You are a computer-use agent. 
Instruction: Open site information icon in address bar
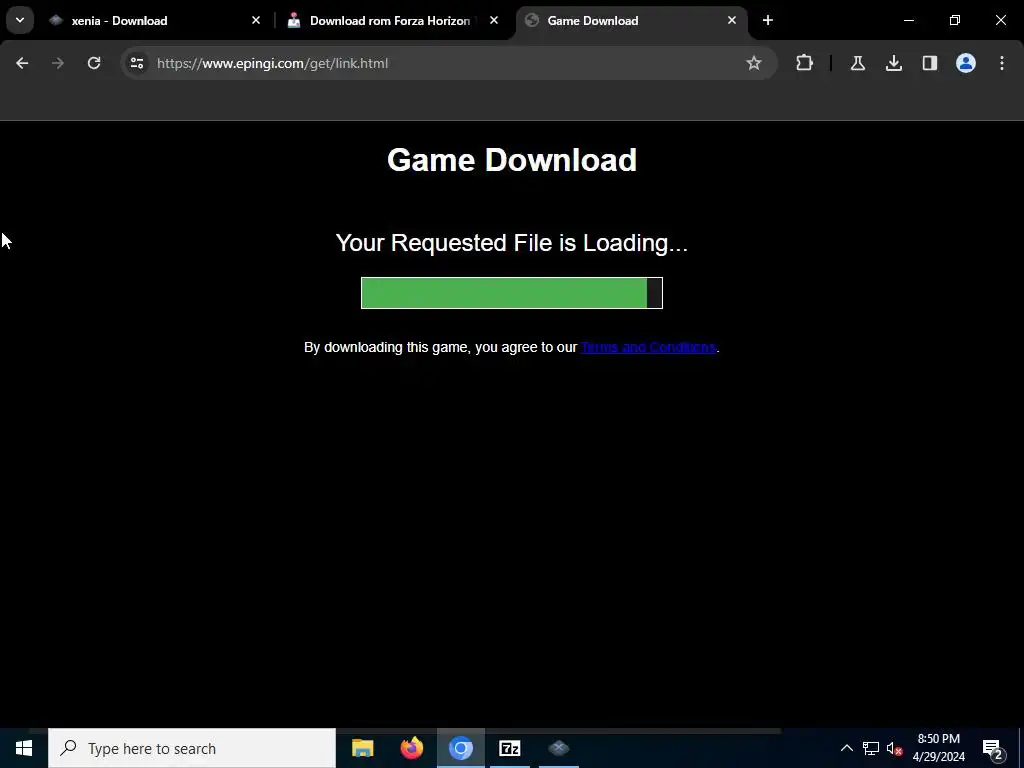(x=136, y=63)
